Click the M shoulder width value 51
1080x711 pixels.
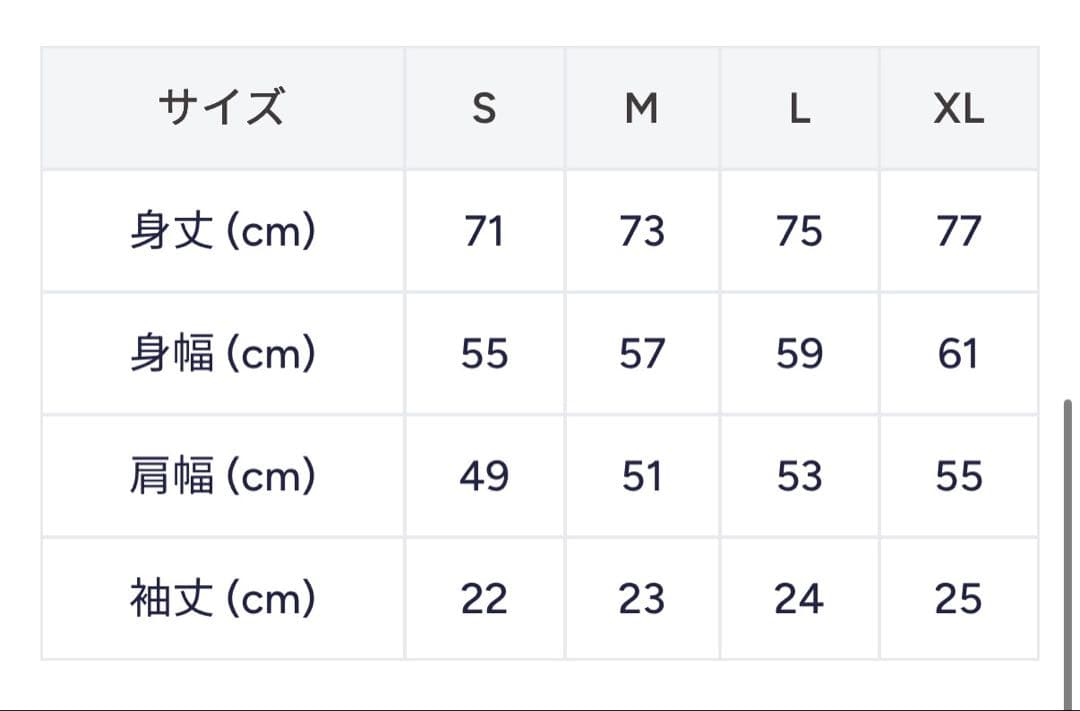pos(641,476)
